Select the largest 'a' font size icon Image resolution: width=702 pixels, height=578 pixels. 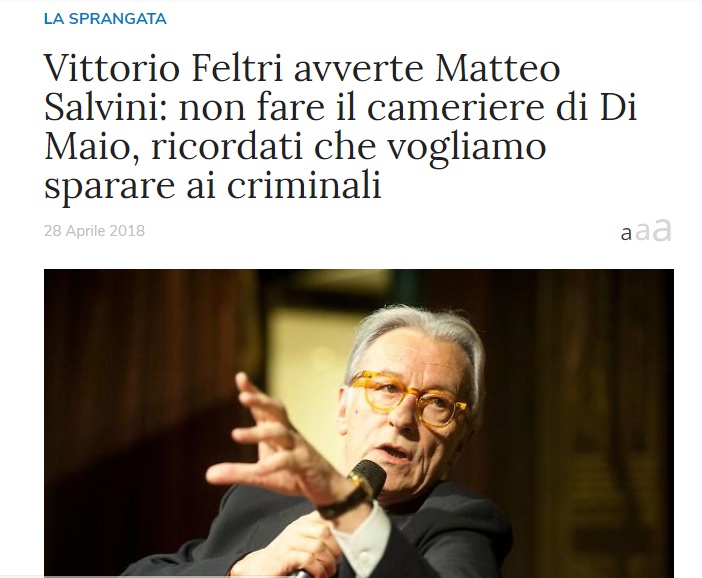pyautogui.click(x=662, y=230)
